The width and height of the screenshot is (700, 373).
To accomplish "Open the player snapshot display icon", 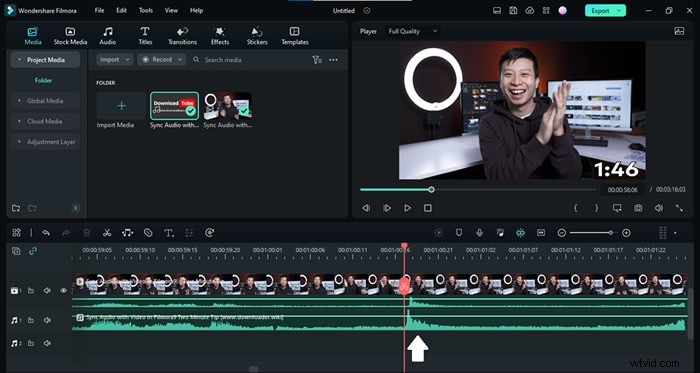I will pos(679,31).
